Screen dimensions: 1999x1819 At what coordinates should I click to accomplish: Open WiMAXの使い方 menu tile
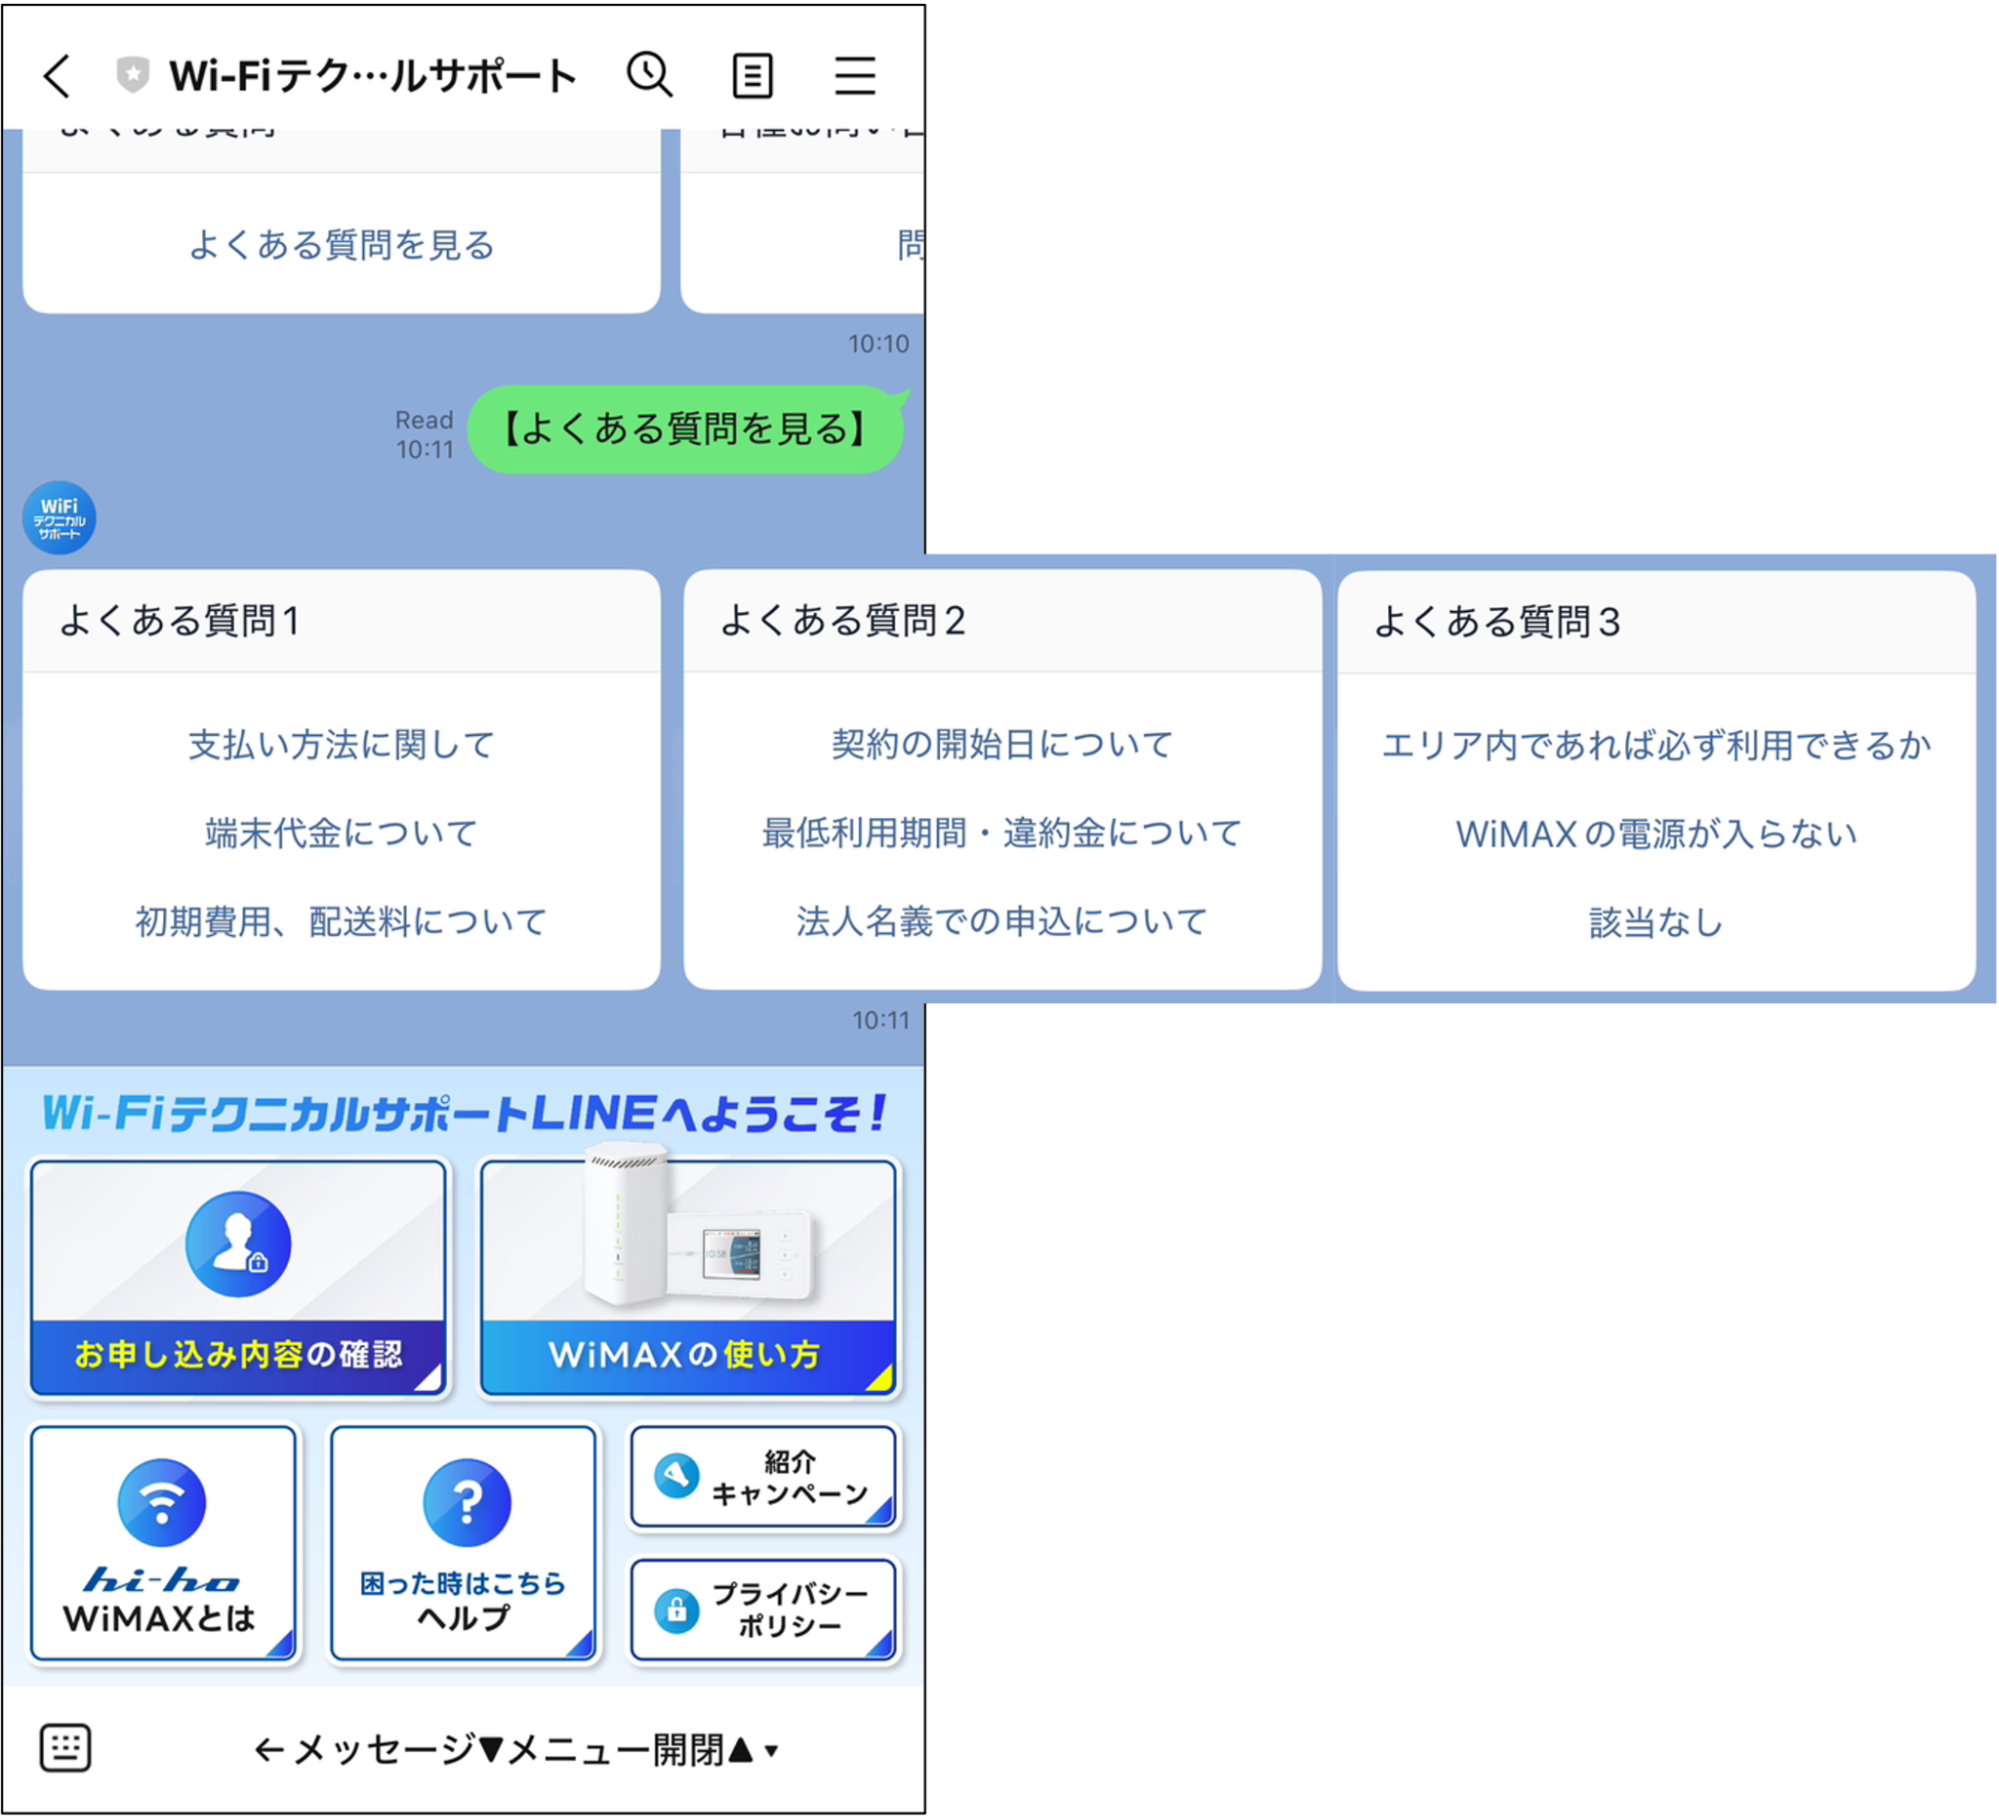pos(688,1278)
